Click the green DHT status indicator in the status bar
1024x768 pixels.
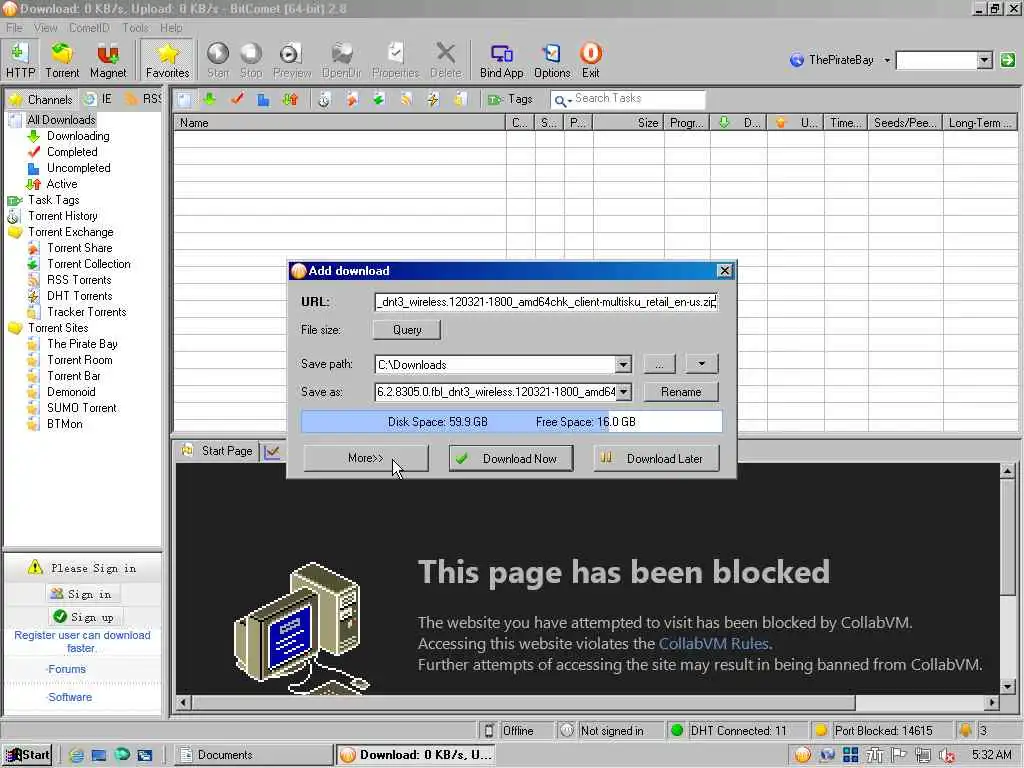click(x=677, y=730)
